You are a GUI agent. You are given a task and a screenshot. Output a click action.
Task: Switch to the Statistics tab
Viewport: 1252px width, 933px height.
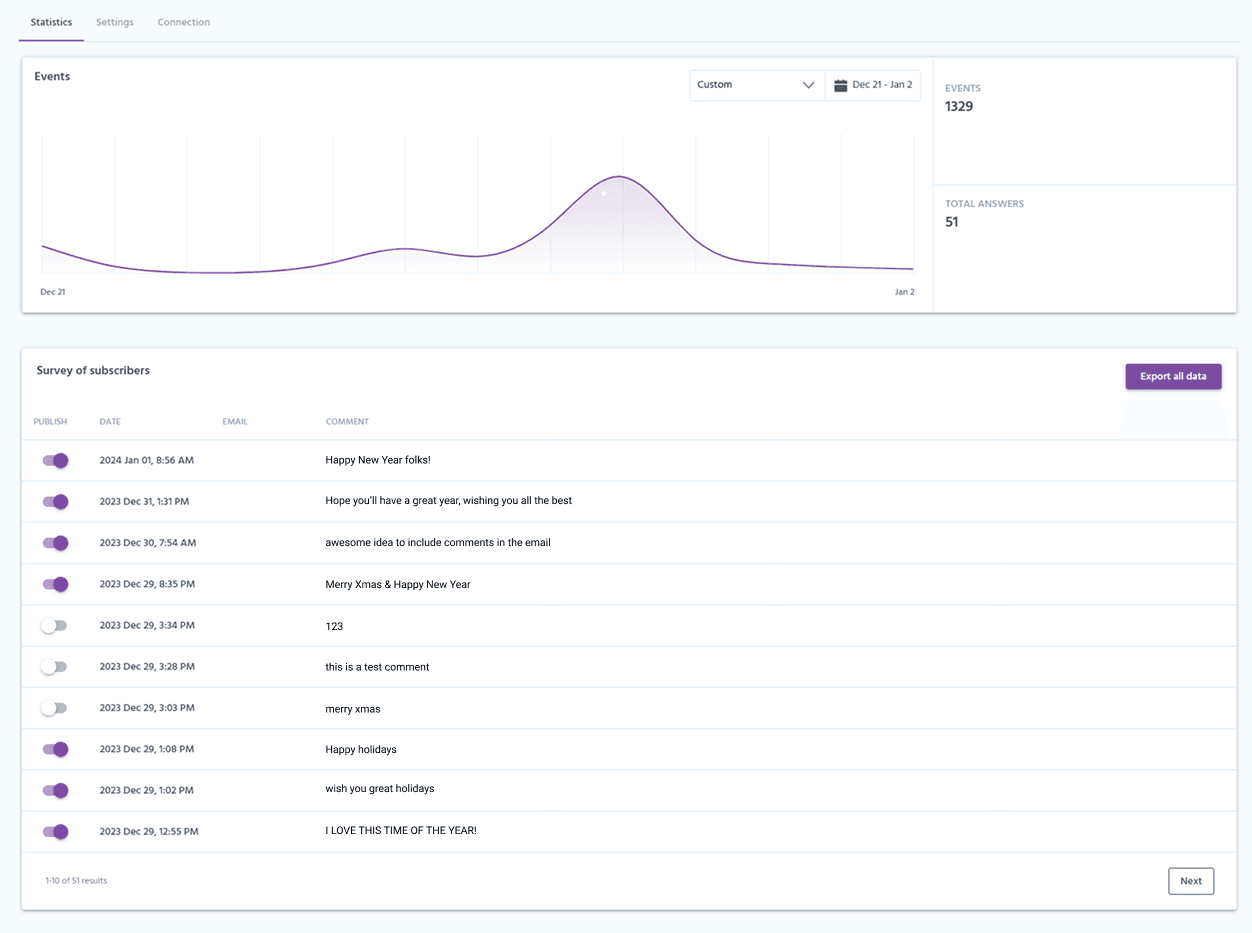tap(51, 22)
